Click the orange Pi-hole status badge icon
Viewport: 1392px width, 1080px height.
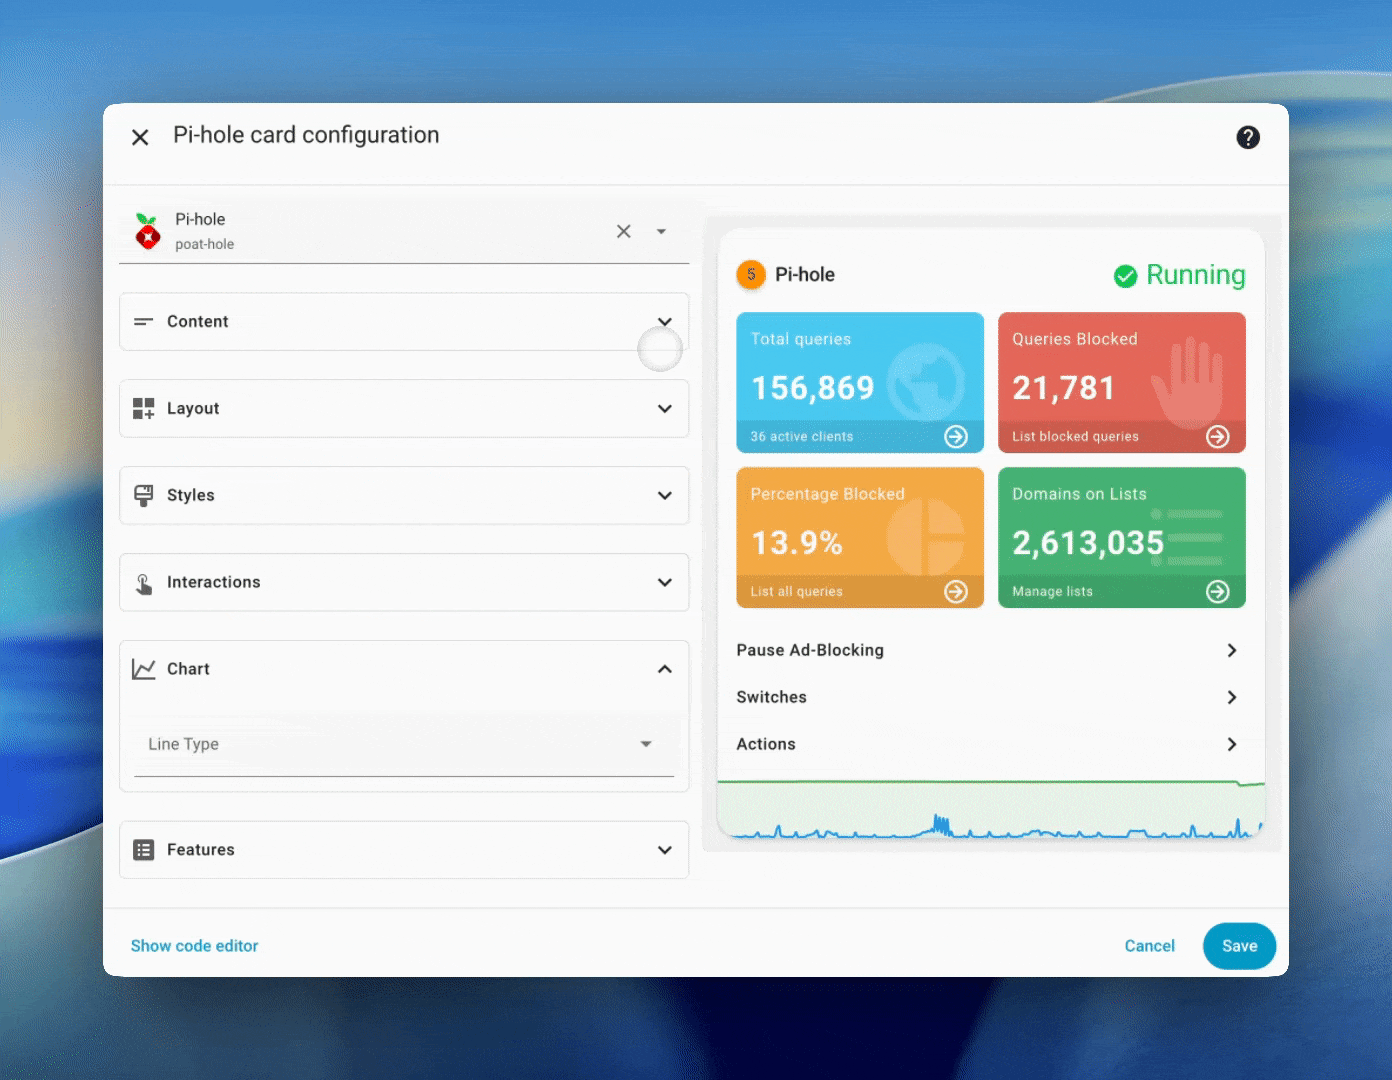[x=750, y=274]
